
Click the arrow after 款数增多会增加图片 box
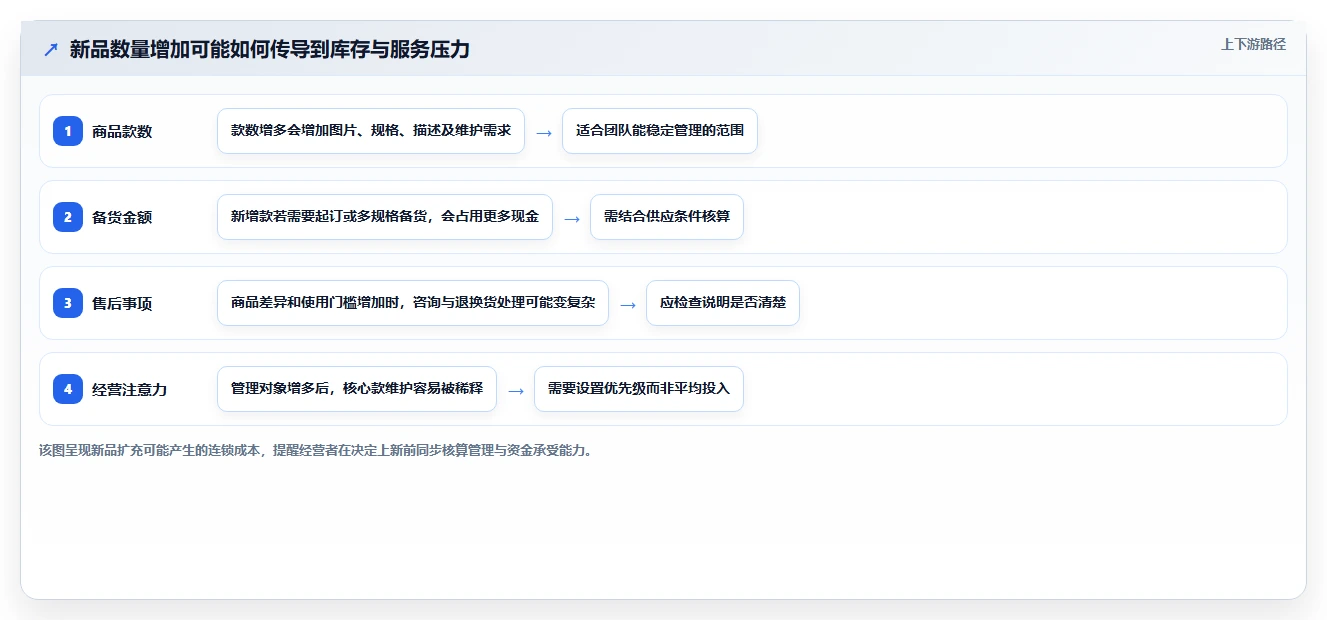click(x=544, y=132)
